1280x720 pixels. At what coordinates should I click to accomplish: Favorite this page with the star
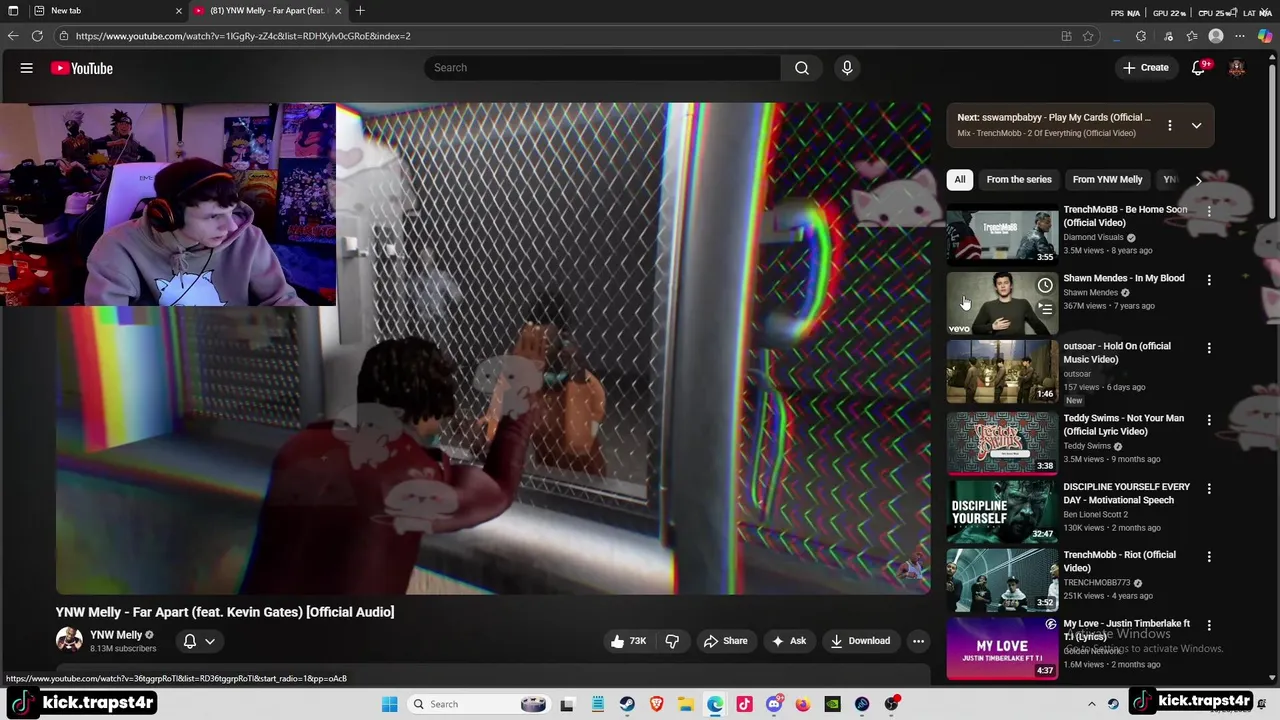(1088, 36)
